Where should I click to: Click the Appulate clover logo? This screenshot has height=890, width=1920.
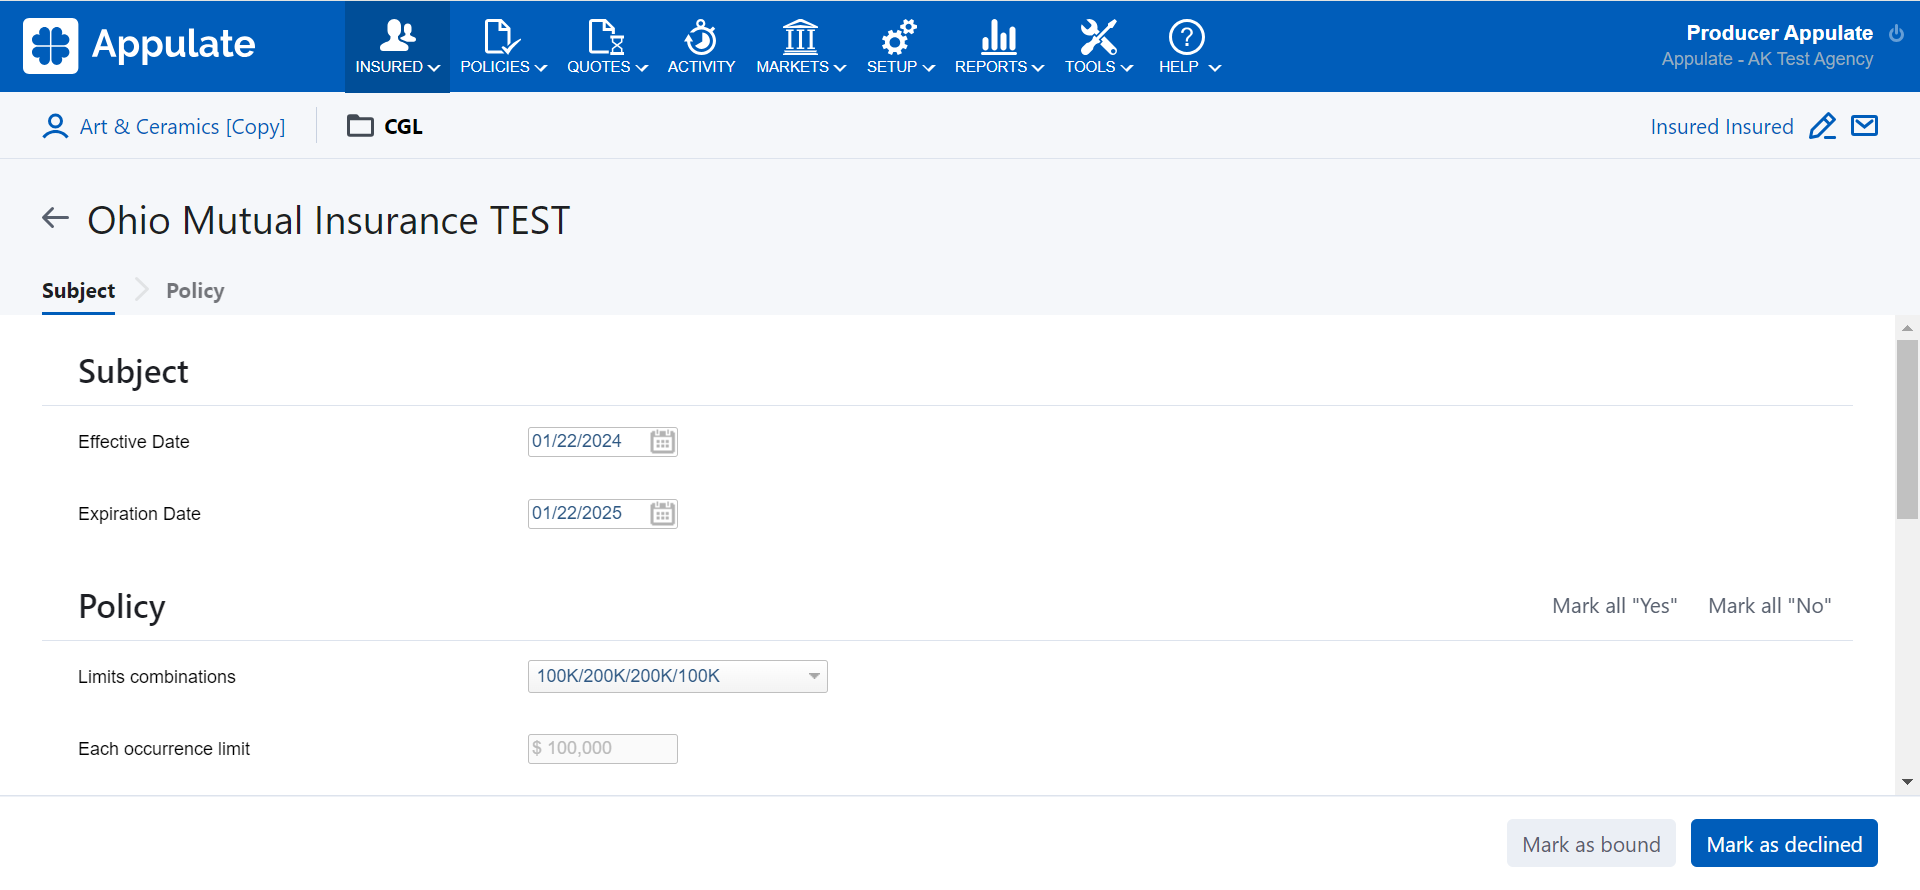coord(51,46)
